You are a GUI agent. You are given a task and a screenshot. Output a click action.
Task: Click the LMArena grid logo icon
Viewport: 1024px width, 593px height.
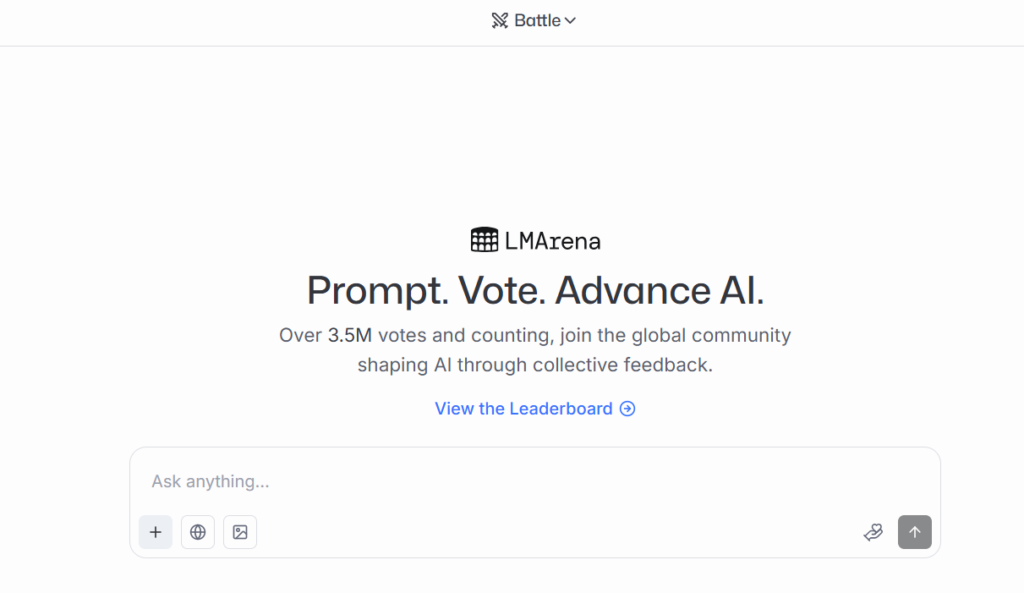pos(484,240)
